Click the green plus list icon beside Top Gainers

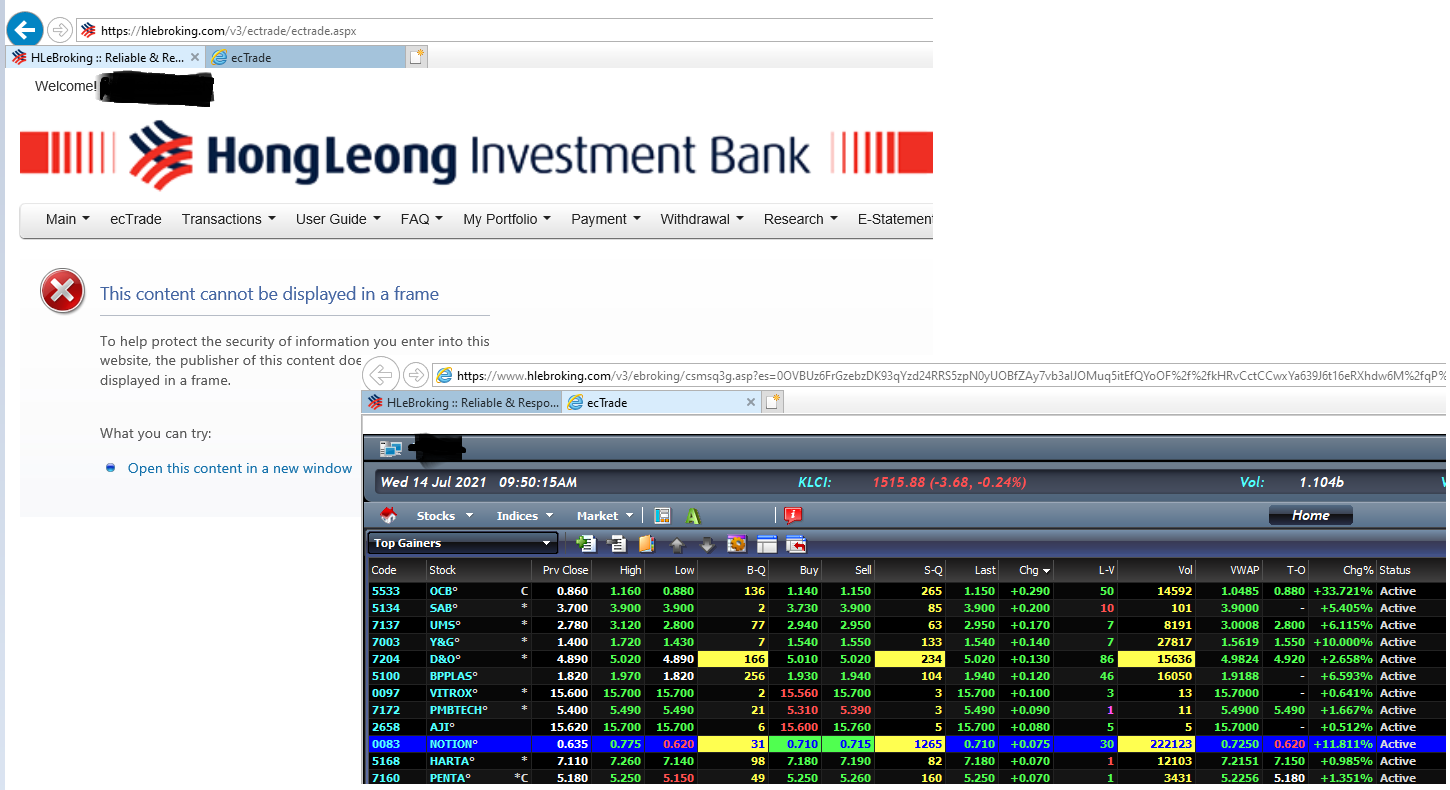click(x=586, y=544)
